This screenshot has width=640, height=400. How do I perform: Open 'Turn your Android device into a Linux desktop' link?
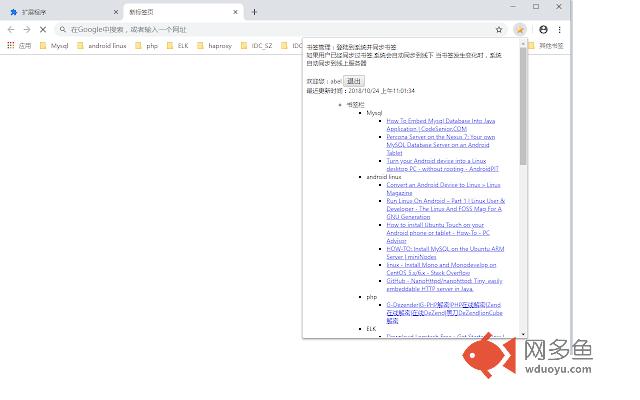click(442, 165)
